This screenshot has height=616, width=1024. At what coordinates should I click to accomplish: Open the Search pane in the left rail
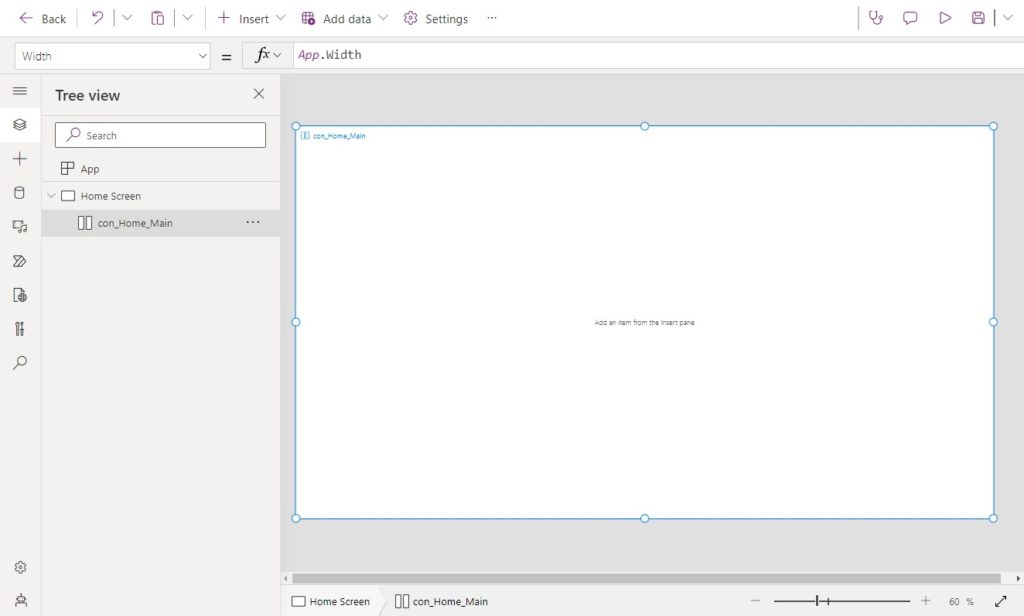[x=18, y=363]
